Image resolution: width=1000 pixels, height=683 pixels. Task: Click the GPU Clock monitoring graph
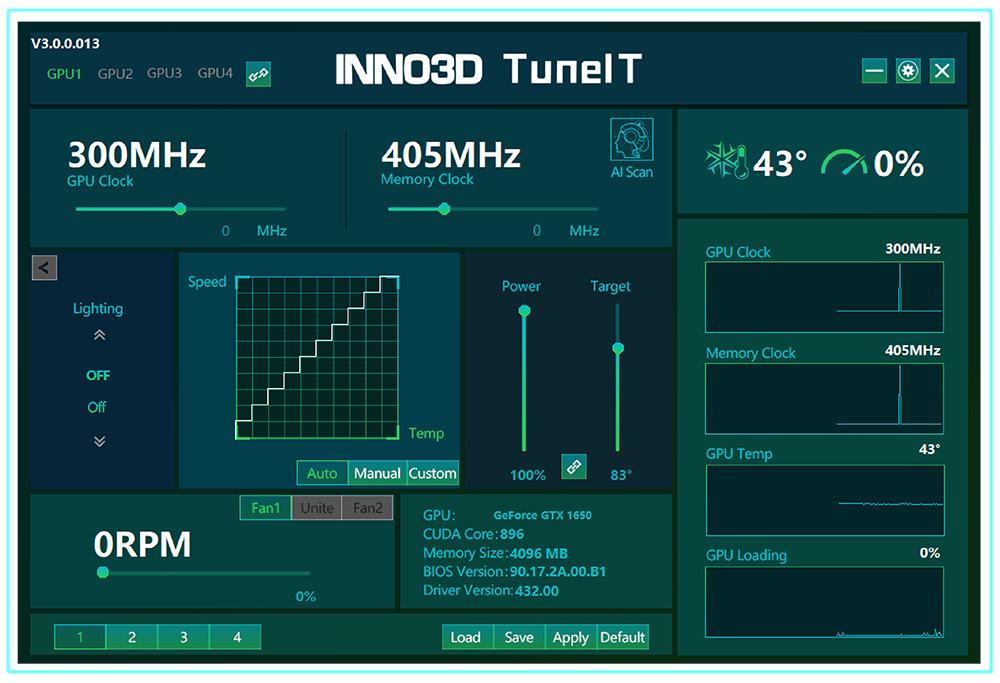(824, 297)
